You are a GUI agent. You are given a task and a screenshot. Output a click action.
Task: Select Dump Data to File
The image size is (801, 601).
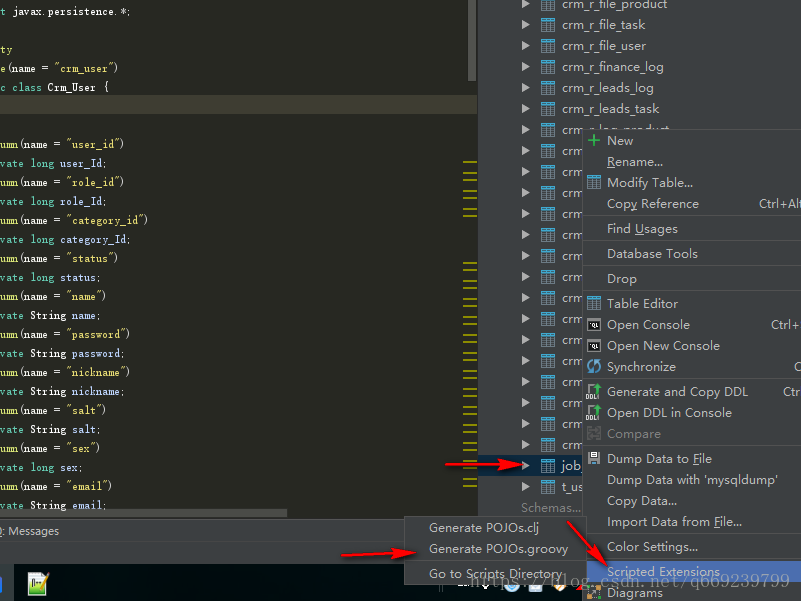[x=692, y=458]
